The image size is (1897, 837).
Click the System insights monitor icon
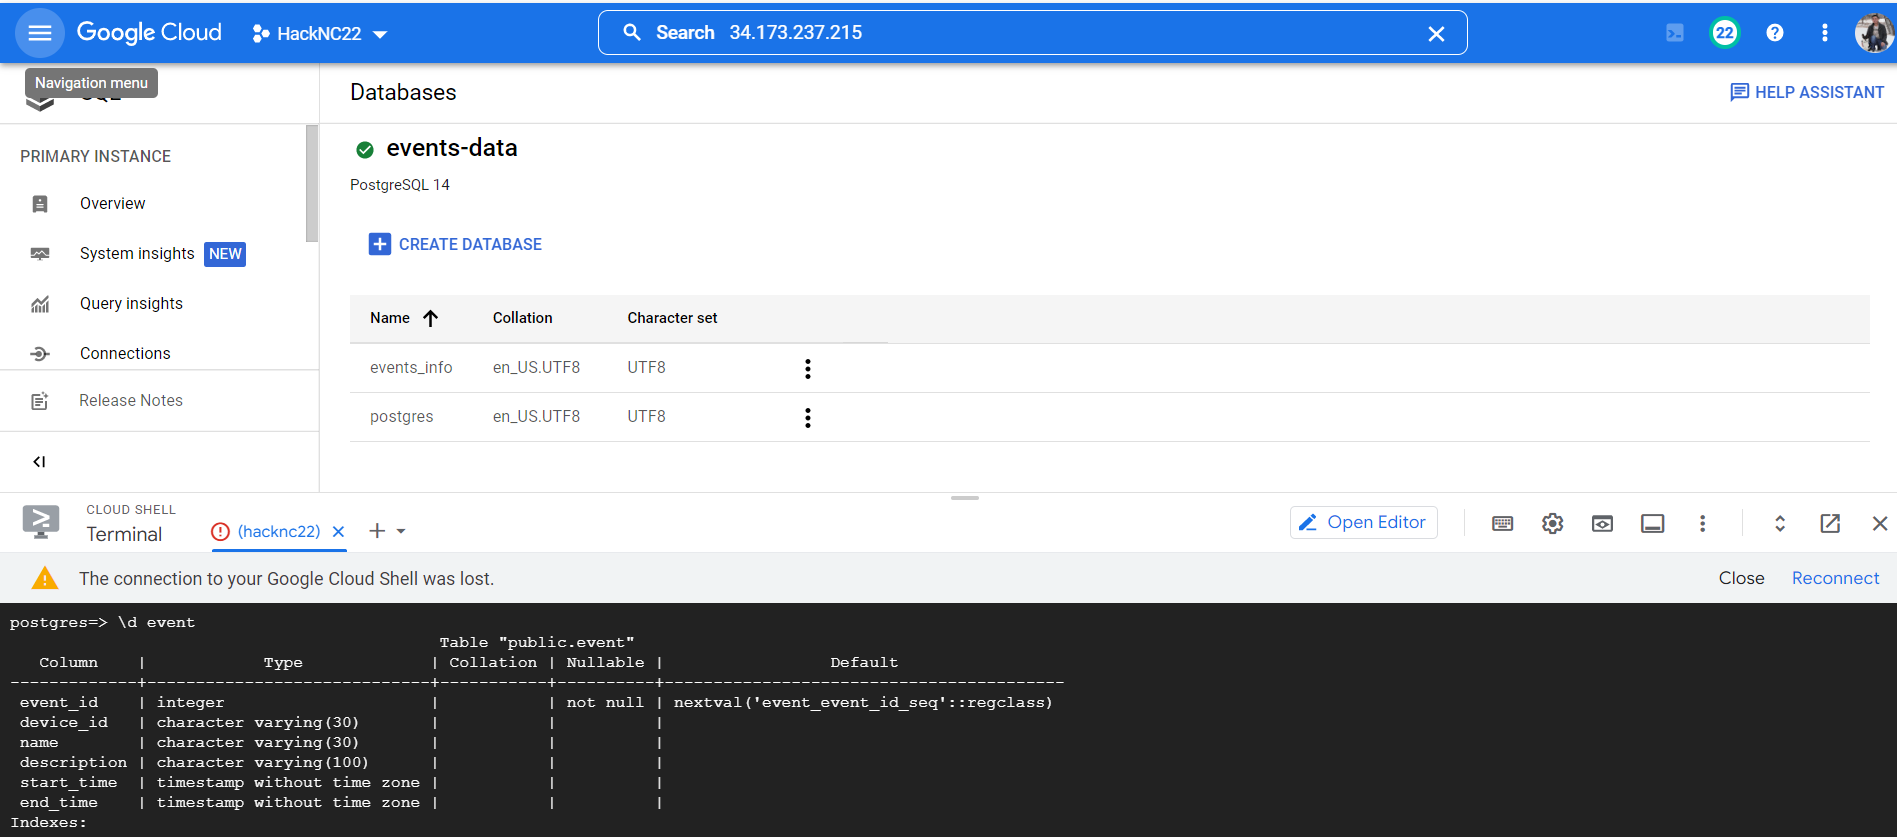[40, 254]
